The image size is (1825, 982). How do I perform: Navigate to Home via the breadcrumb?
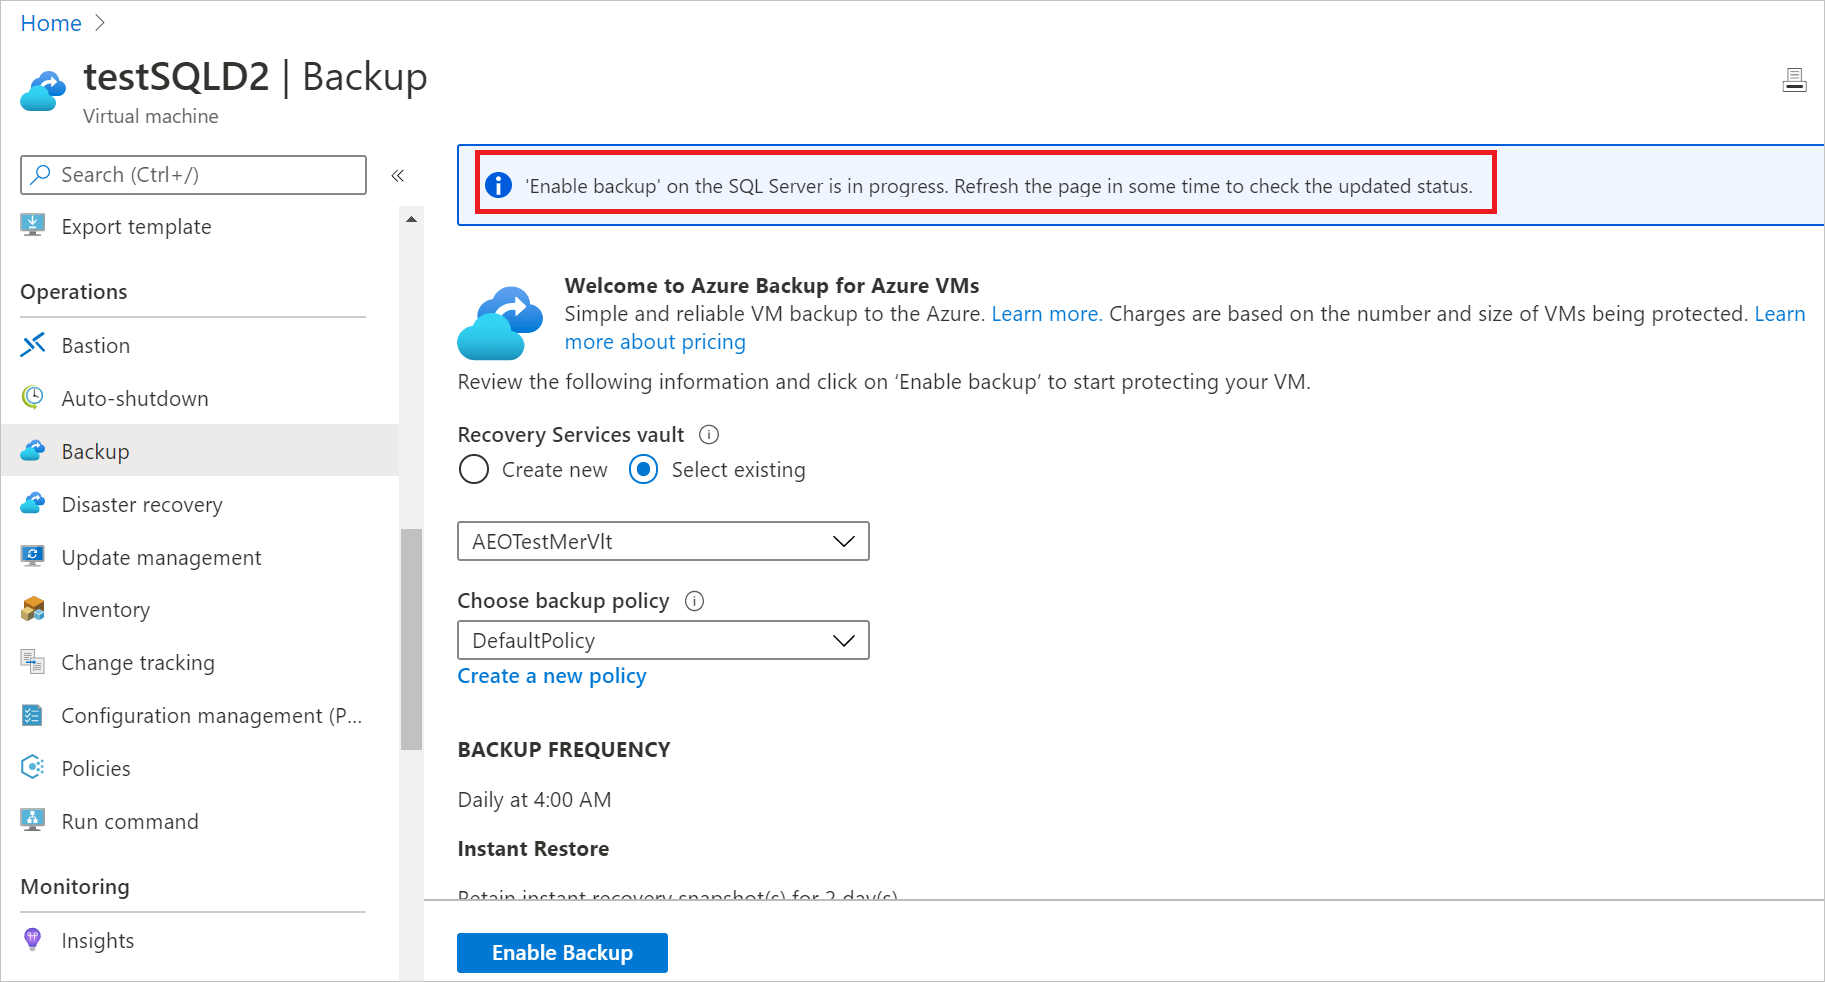50,22
